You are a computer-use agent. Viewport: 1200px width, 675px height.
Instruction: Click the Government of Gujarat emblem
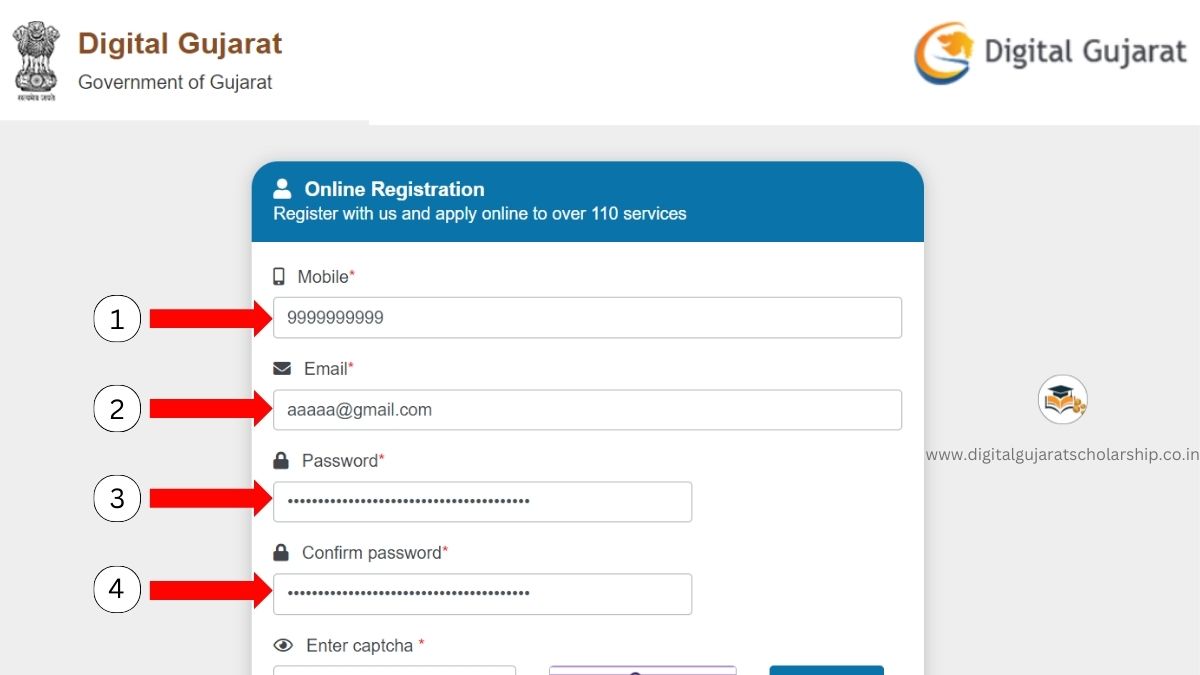click(x=36, y=61)
